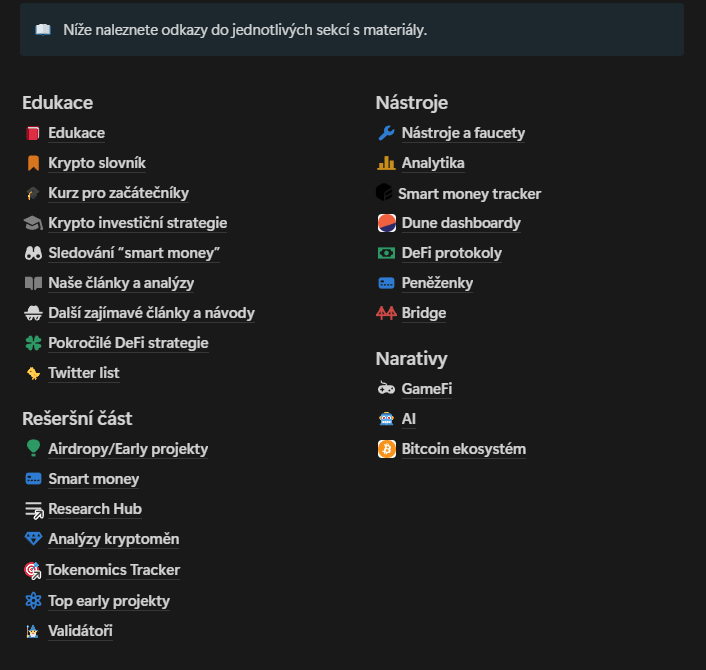The image size is (706, 670).
Task: Click the orange bookmark icon for Krypto slovník
Action: pos(33,163)
